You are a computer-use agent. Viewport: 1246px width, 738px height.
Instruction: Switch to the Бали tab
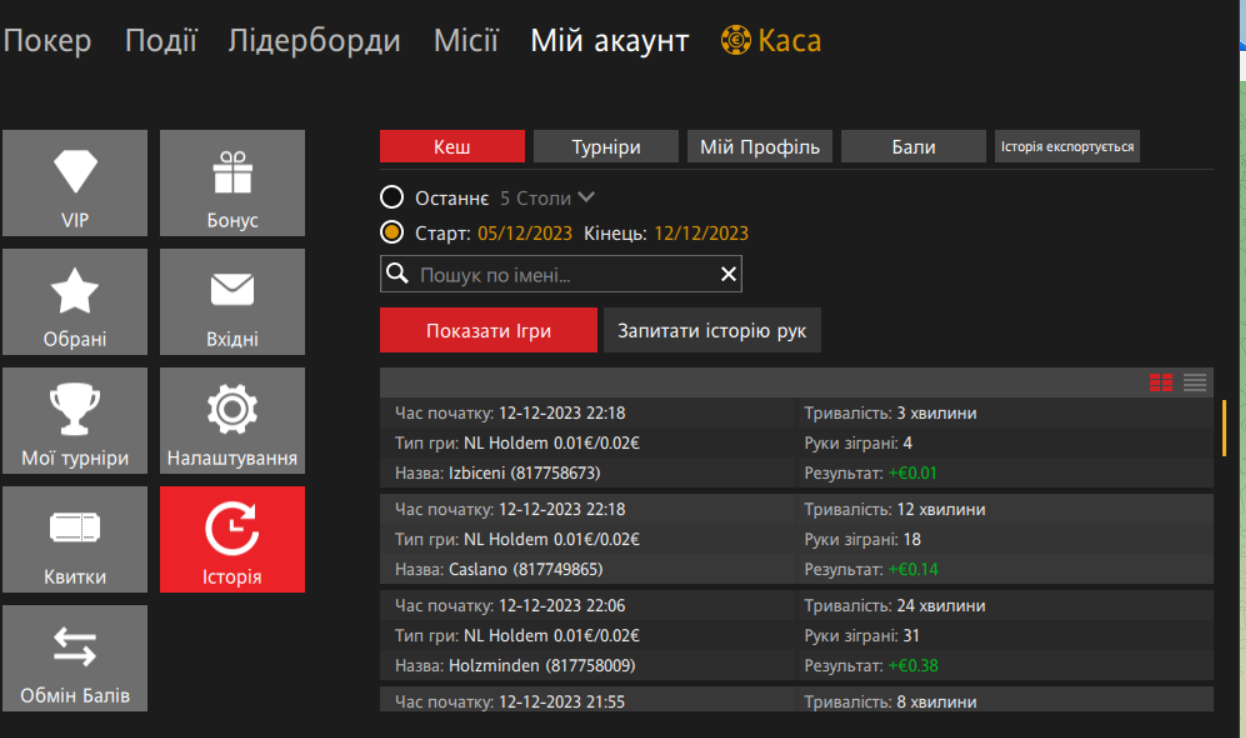click(914, 147)
